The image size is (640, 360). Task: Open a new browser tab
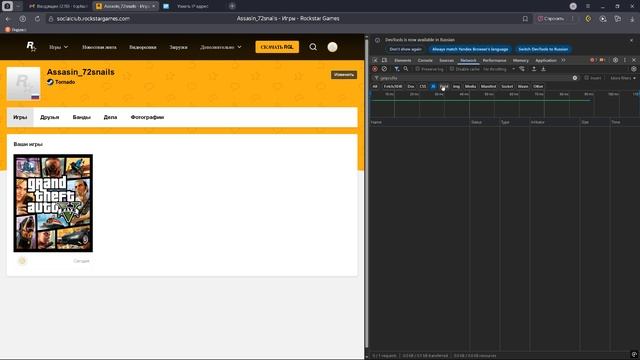click(x=232, y=6)
